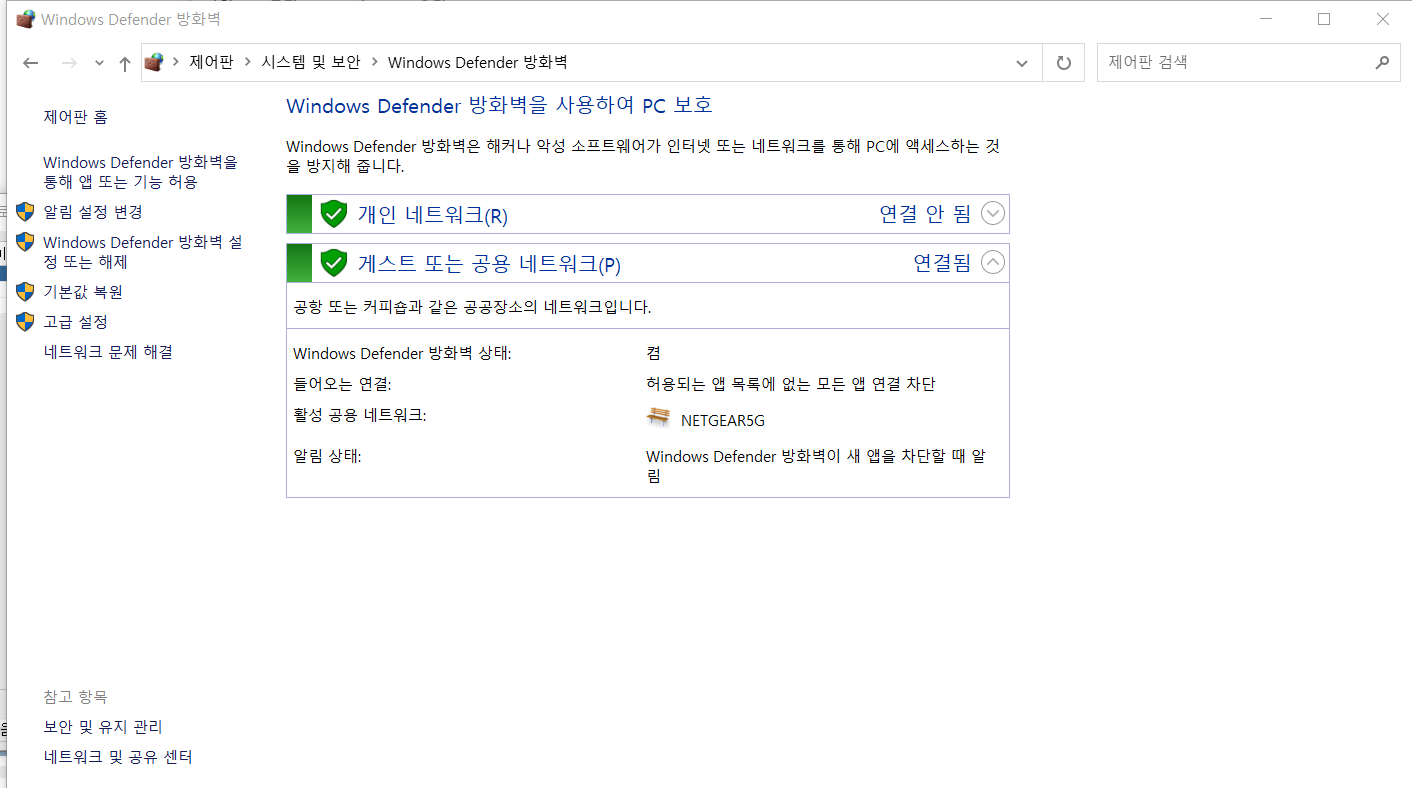Click 들어오는 연결 label
Viewport: 1412px width, 788px height.
click(342, 384)
